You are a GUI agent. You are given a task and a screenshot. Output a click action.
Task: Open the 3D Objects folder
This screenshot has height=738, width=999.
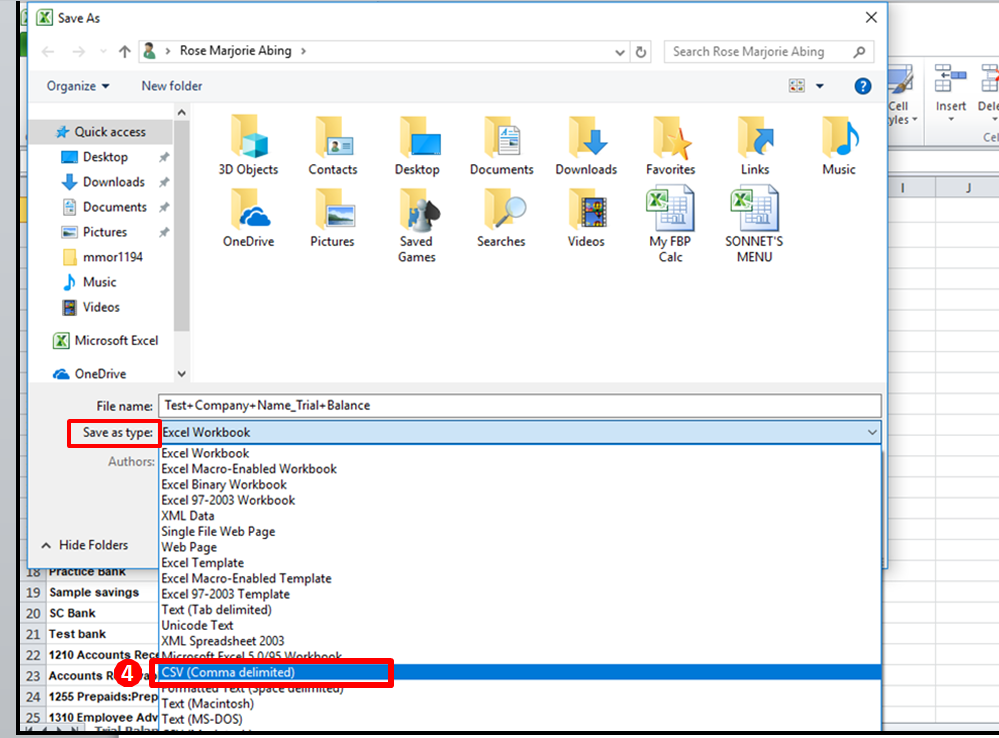pos(248,145)
